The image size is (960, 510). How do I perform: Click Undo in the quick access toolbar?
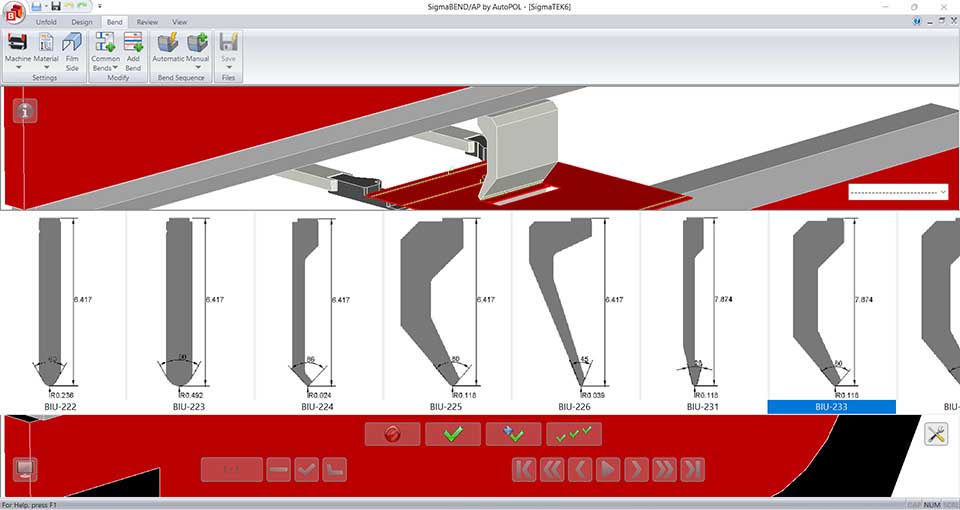click(x=69, y=6)
